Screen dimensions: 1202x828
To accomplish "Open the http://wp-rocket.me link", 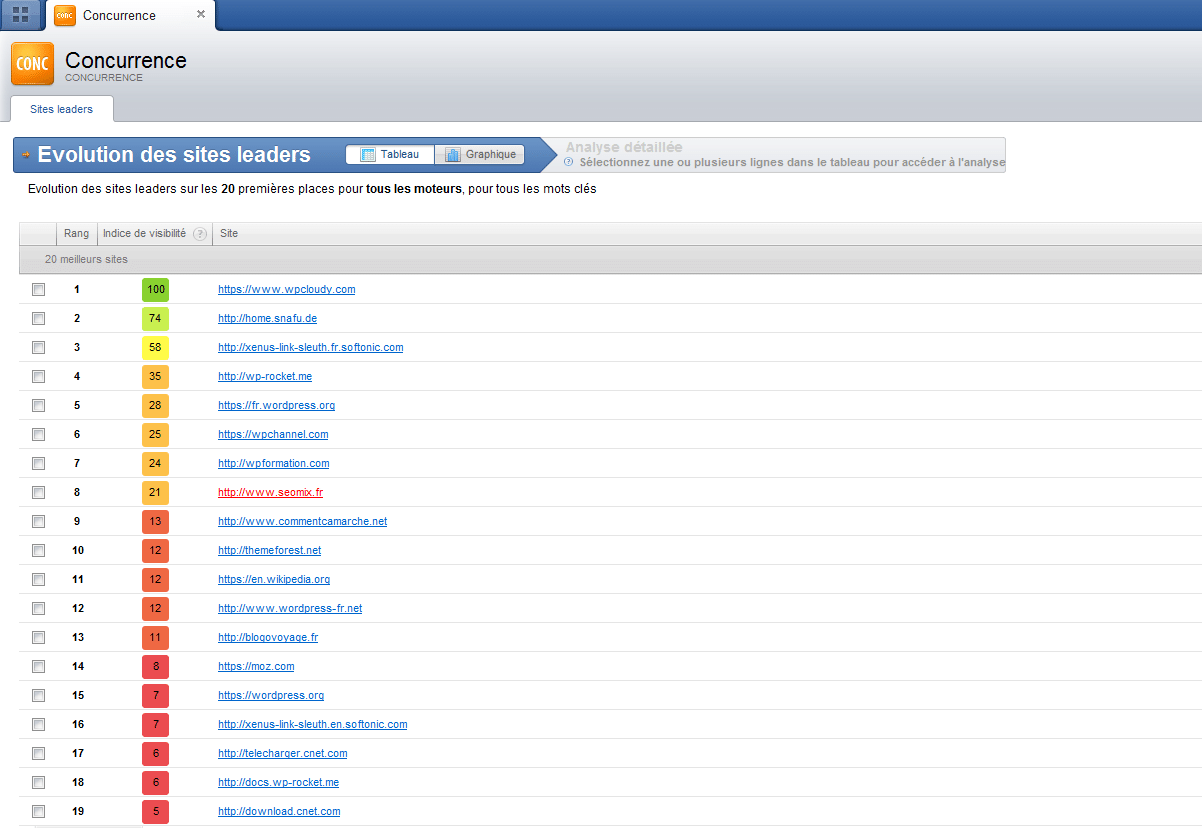I will click(265, 376).
